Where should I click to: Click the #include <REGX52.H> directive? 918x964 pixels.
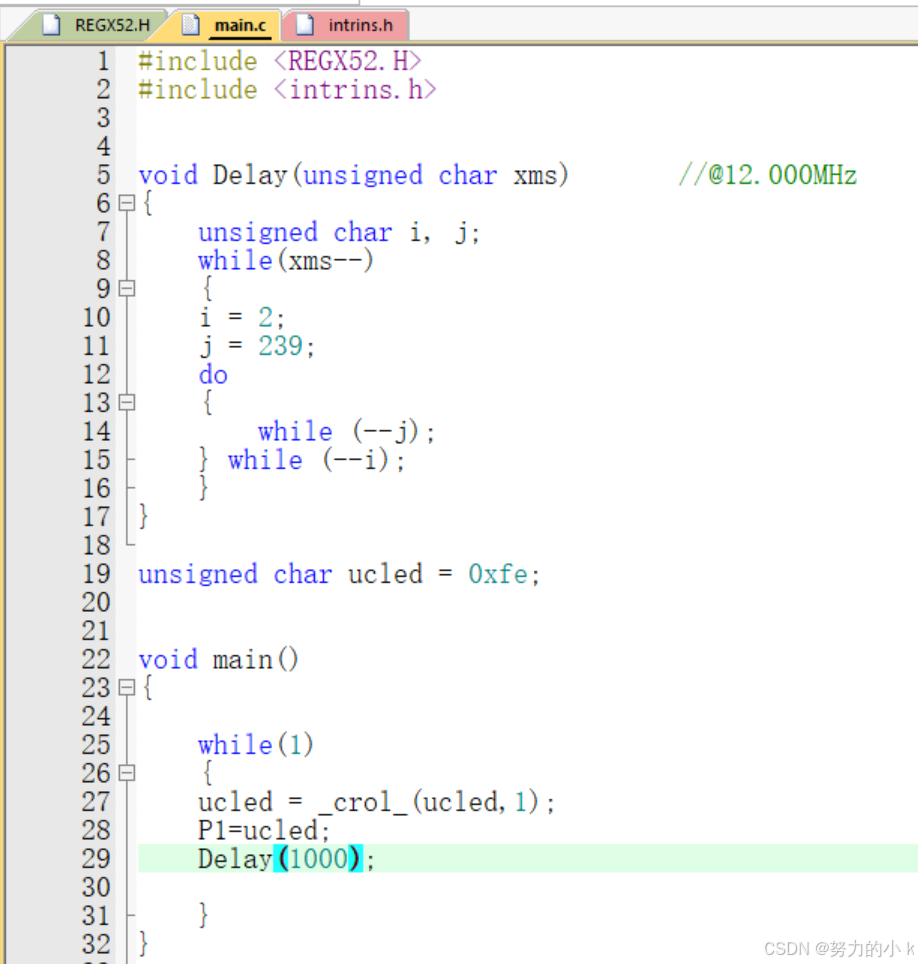[x=278, y=61]
